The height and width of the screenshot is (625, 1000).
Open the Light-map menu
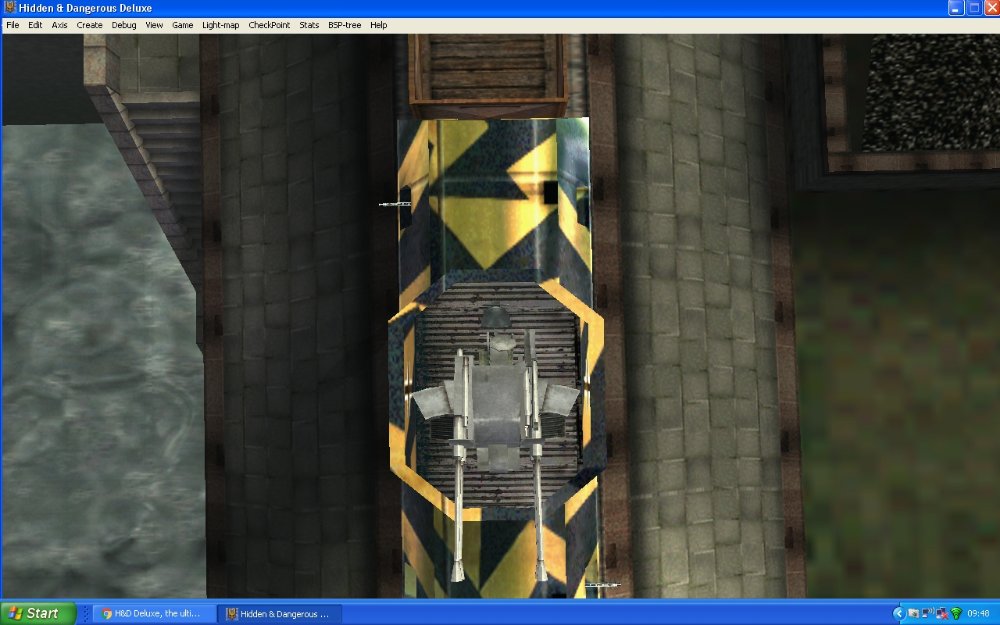coord(220,25)
